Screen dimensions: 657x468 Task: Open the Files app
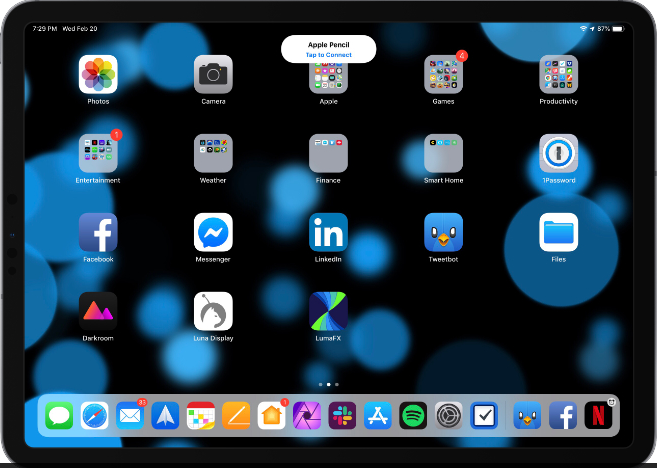(x=559, y=232)
